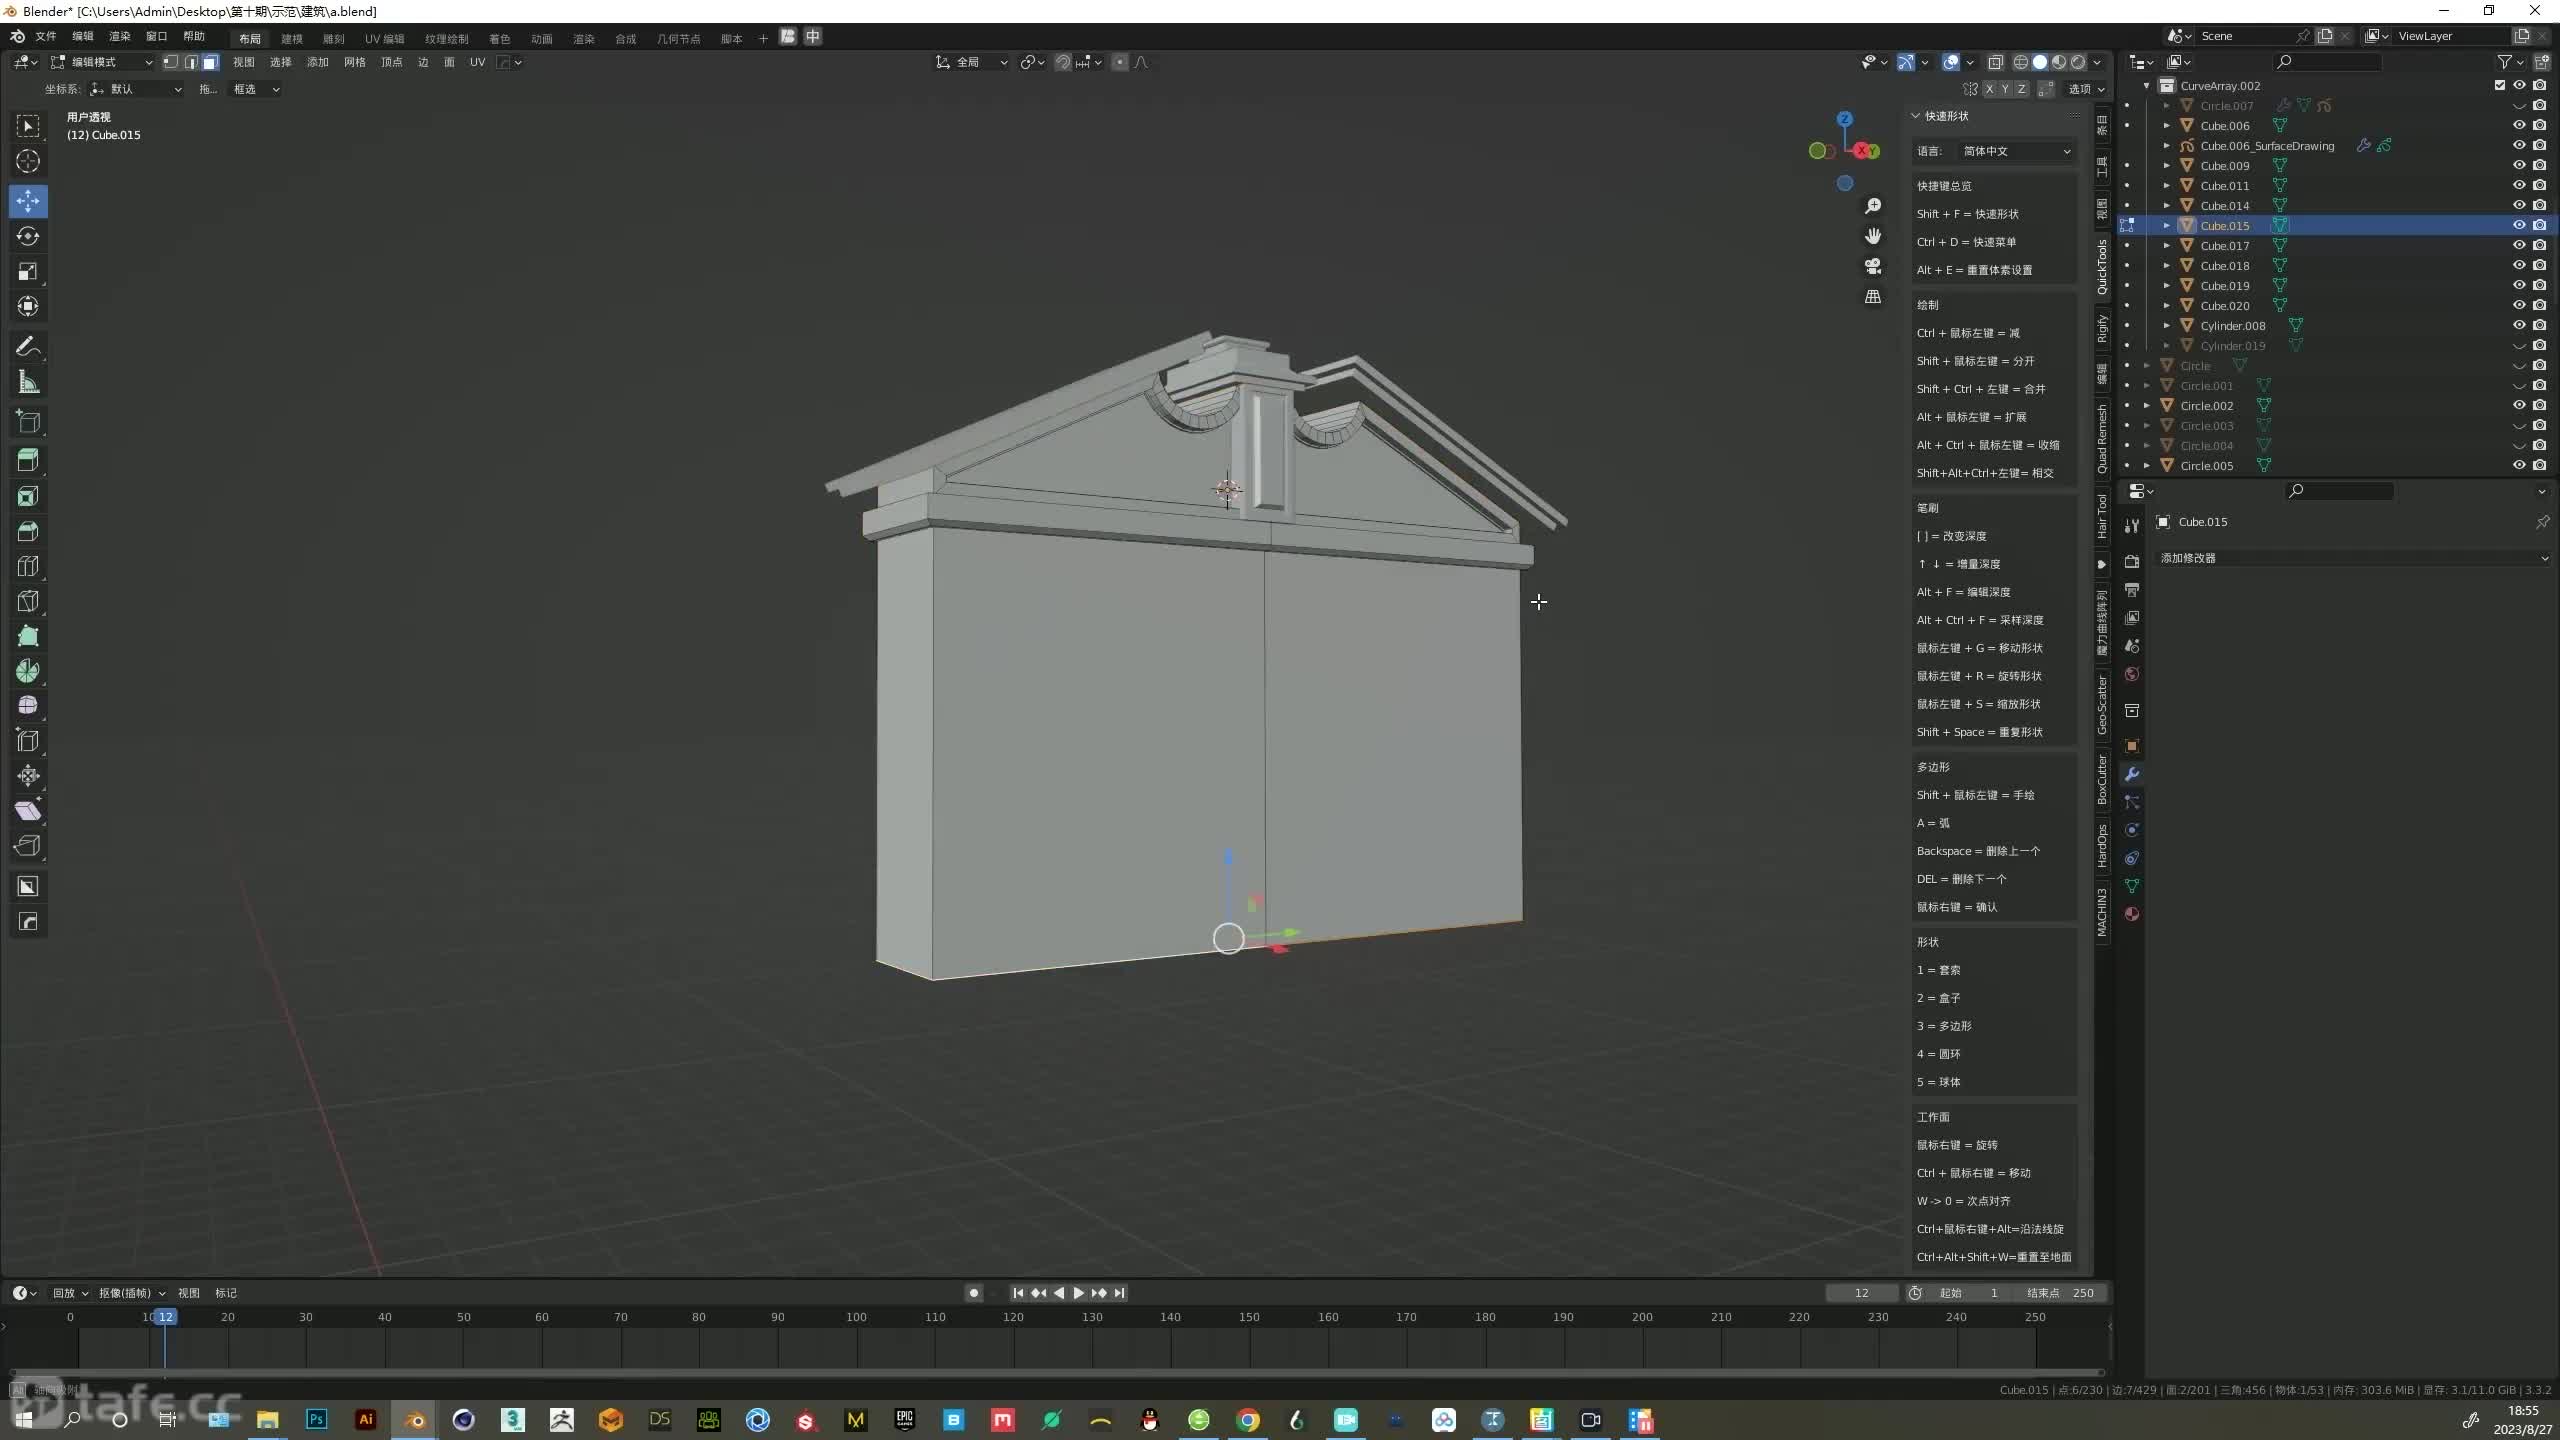This screenshot has height=1440, width=2560.
Task: Select the Knife tool
Action: (x=28, y=601)
